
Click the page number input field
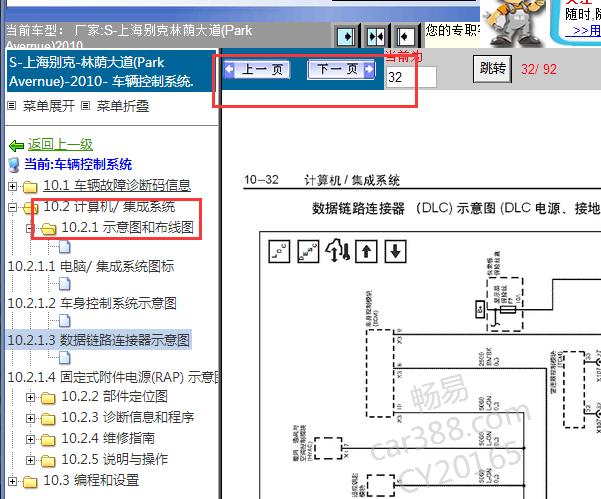(411, 77)
